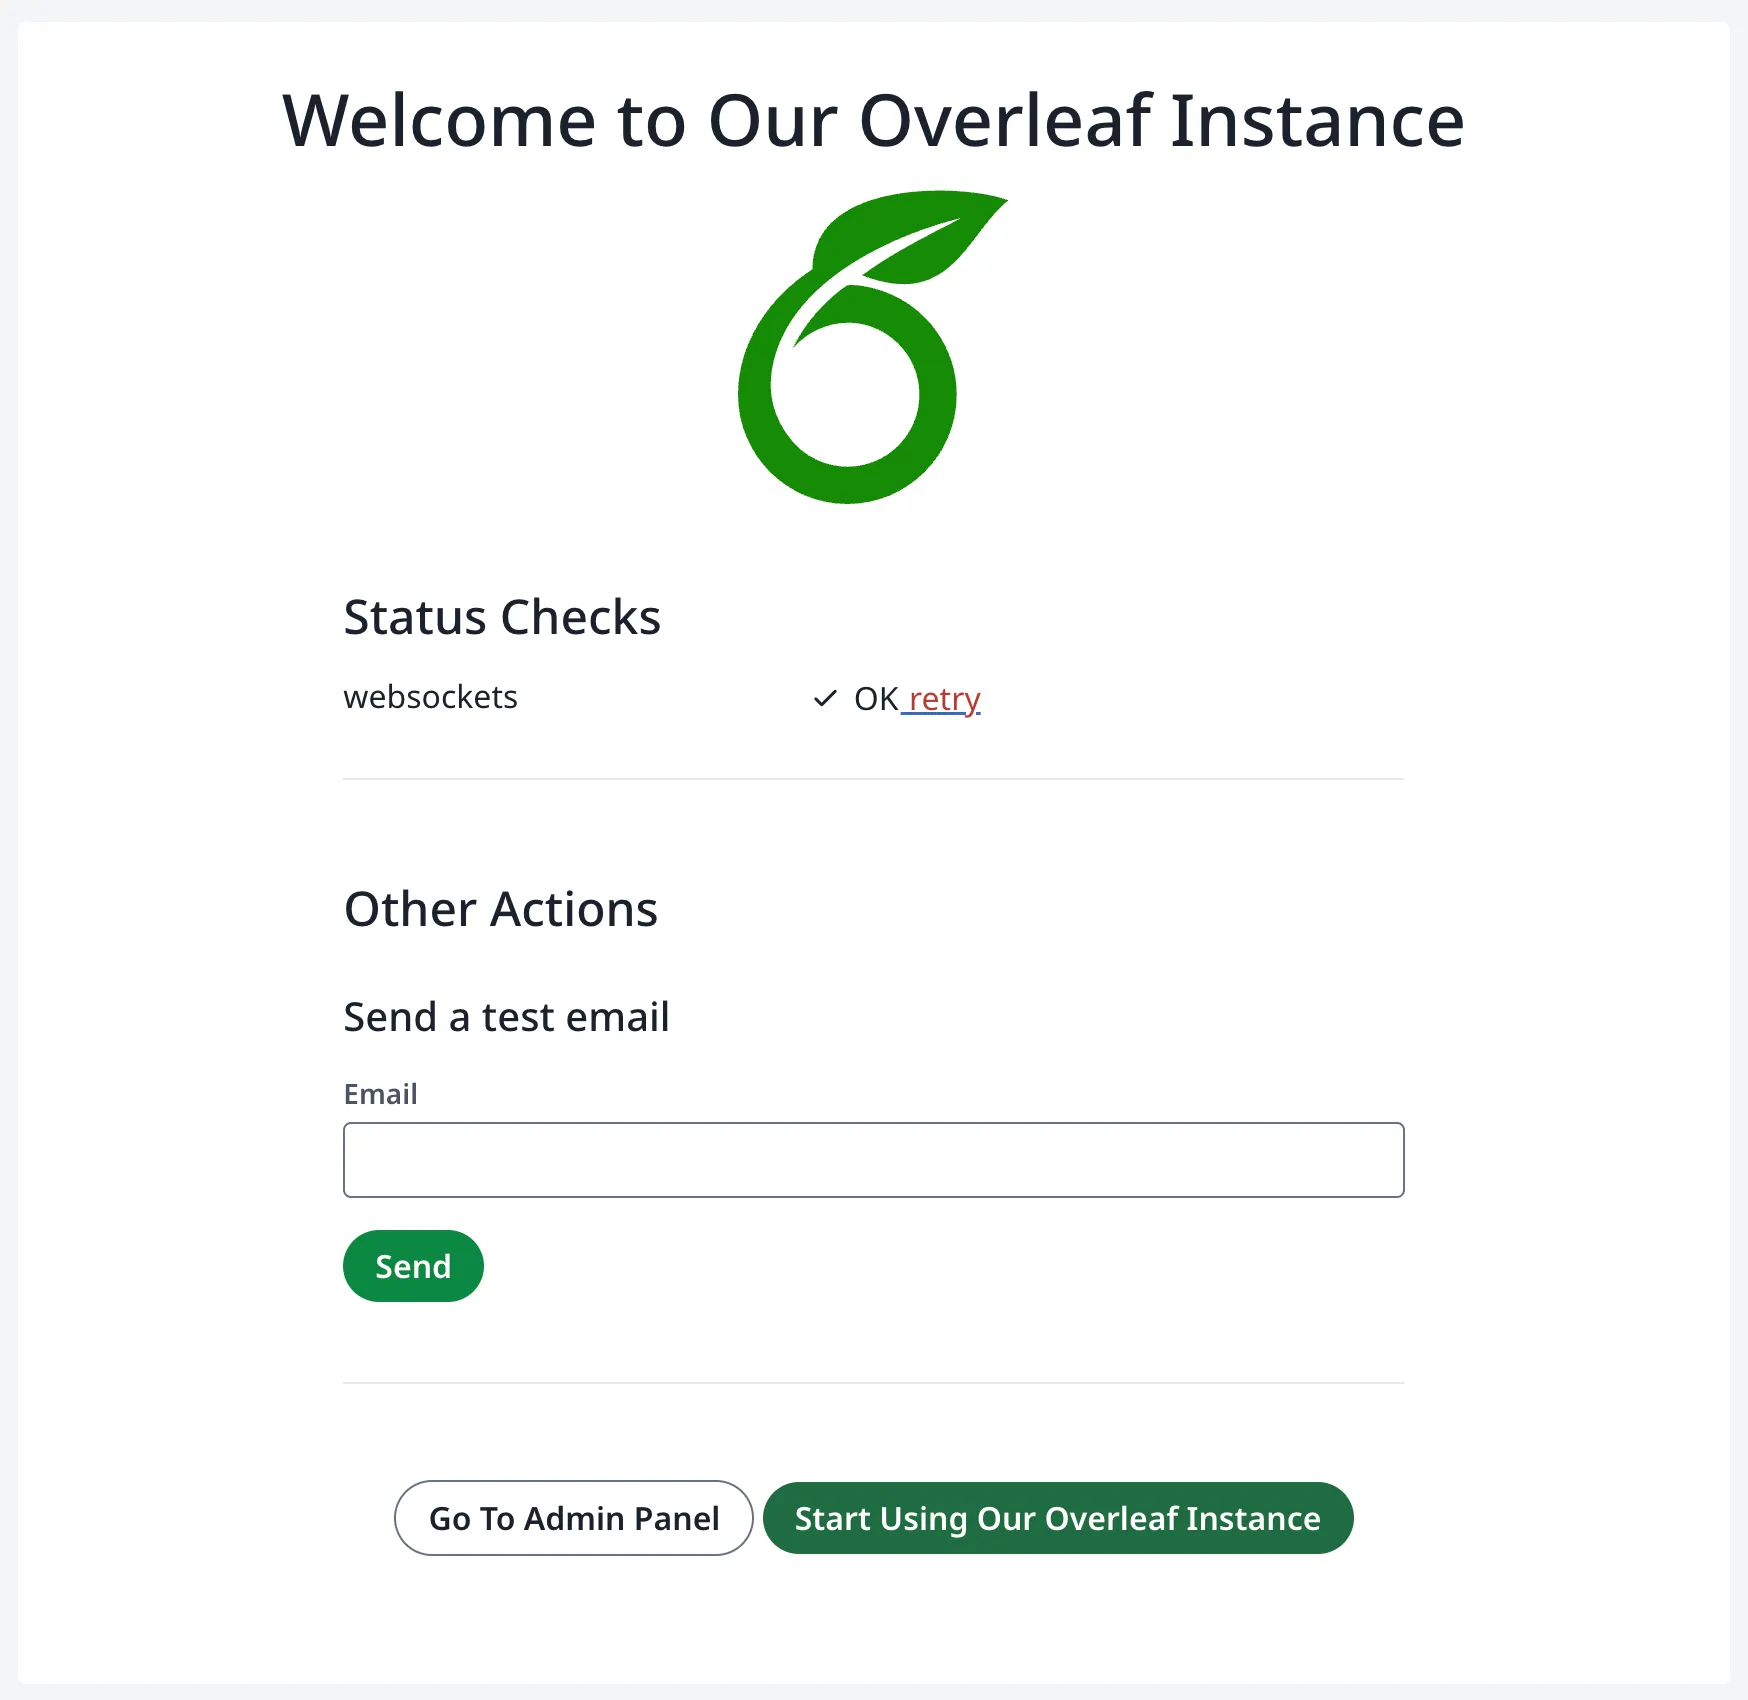Click the websockets OK checkmark icon
This screenshot has height=1700, width=1748.
(x=825, y=698)
